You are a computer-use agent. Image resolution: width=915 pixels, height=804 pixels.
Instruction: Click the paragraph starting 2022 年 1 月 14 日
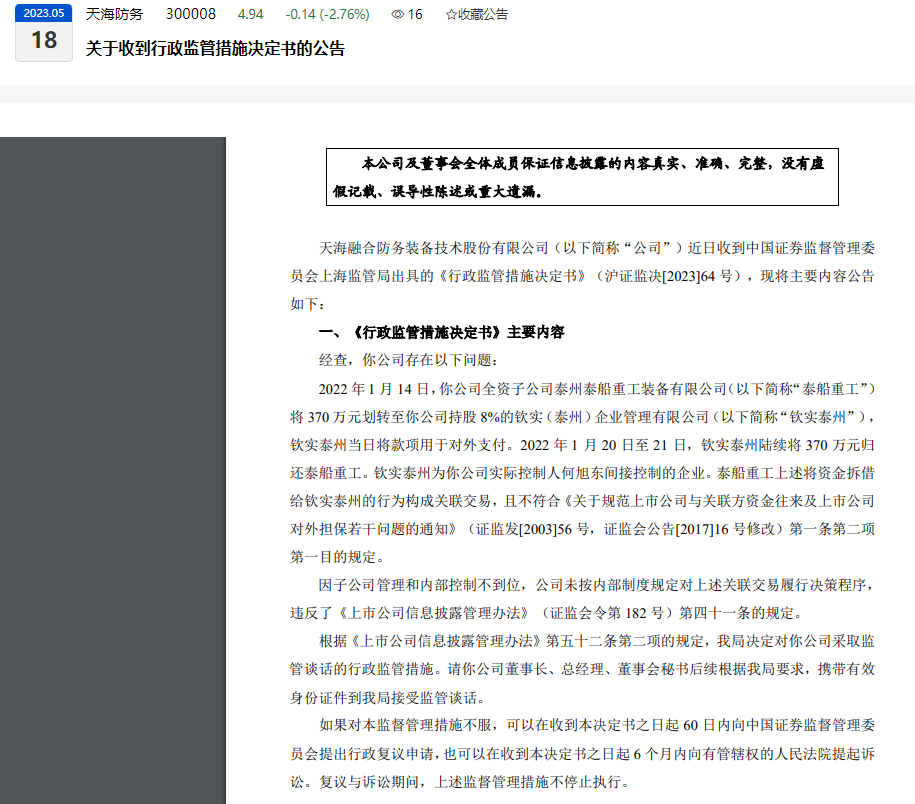coord(582,473)
